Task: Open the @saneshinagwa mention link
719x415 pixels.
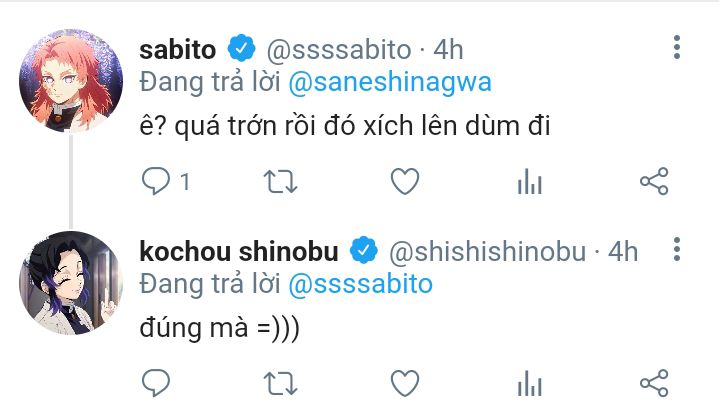Action: [x=390, y=82]
